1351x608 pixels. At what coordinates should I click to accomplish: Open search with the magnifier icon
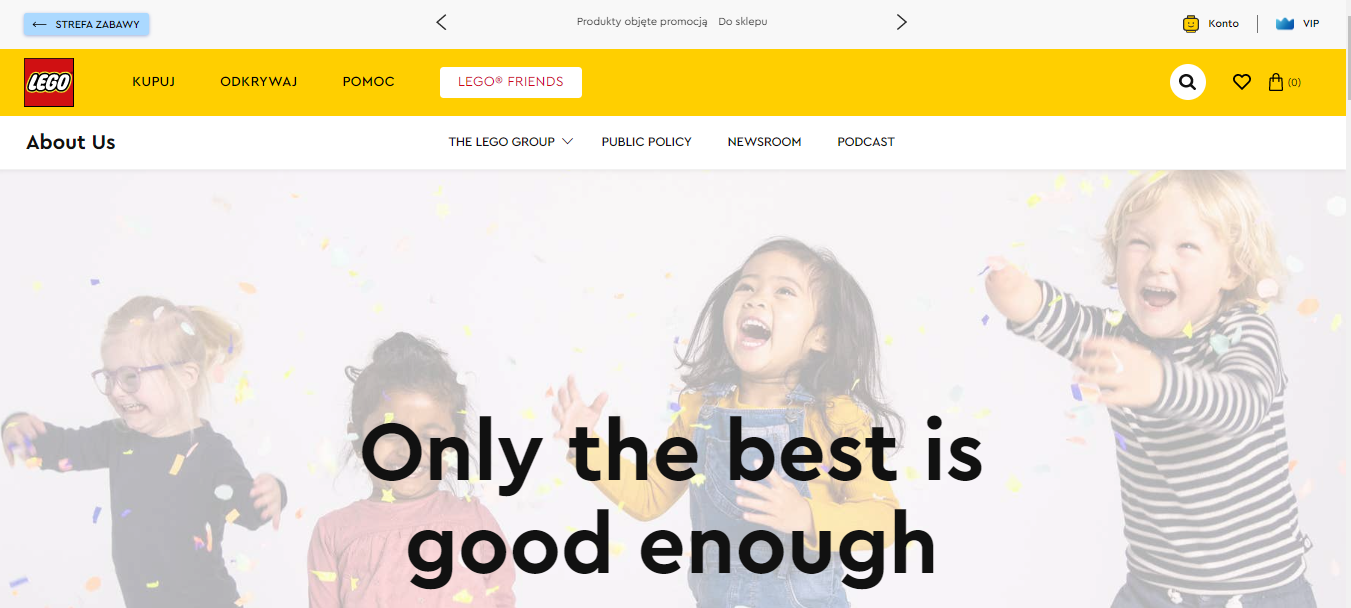(x=1187, y=82)
